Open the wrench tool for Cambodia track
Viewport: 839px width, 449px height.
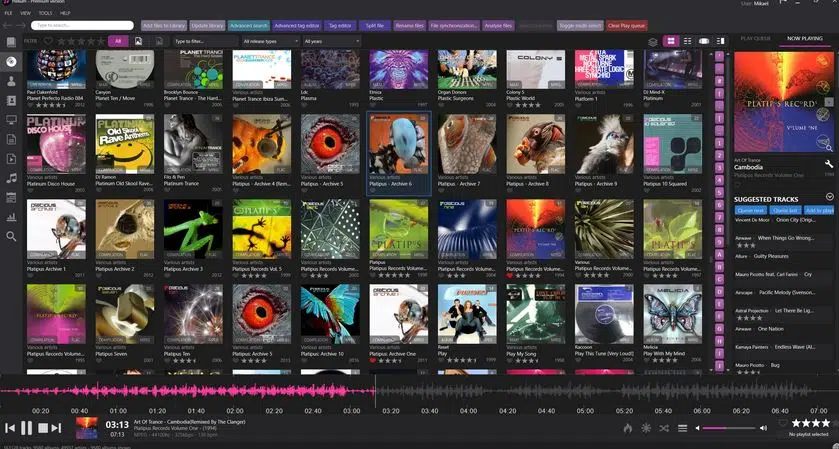(829, 165)
